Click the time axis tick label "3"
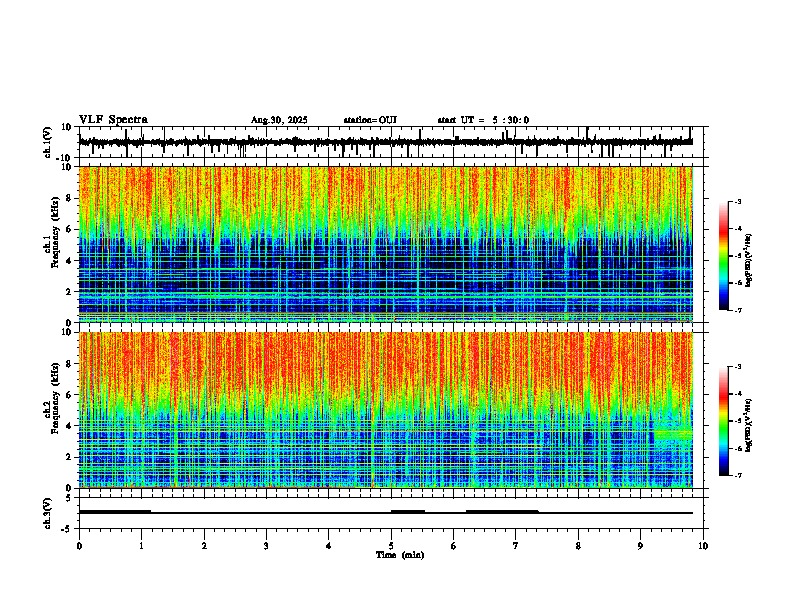 coord(266,546)
